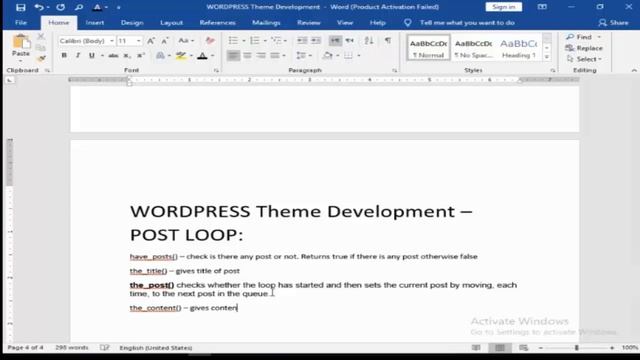Switch to the Insert tab
Image resolution: width=640 pixels, height=360 pixels.
click(x=95, y=23)
